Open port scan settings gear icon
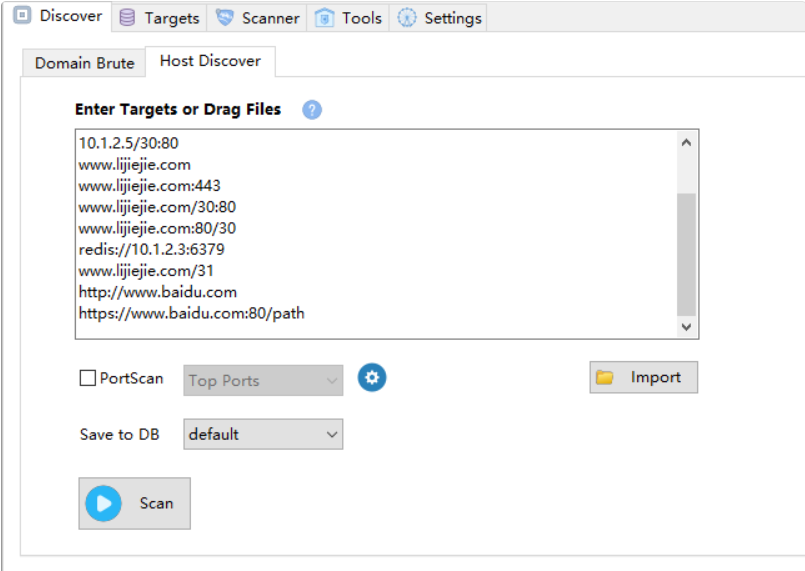 click(x=372, y=377)
